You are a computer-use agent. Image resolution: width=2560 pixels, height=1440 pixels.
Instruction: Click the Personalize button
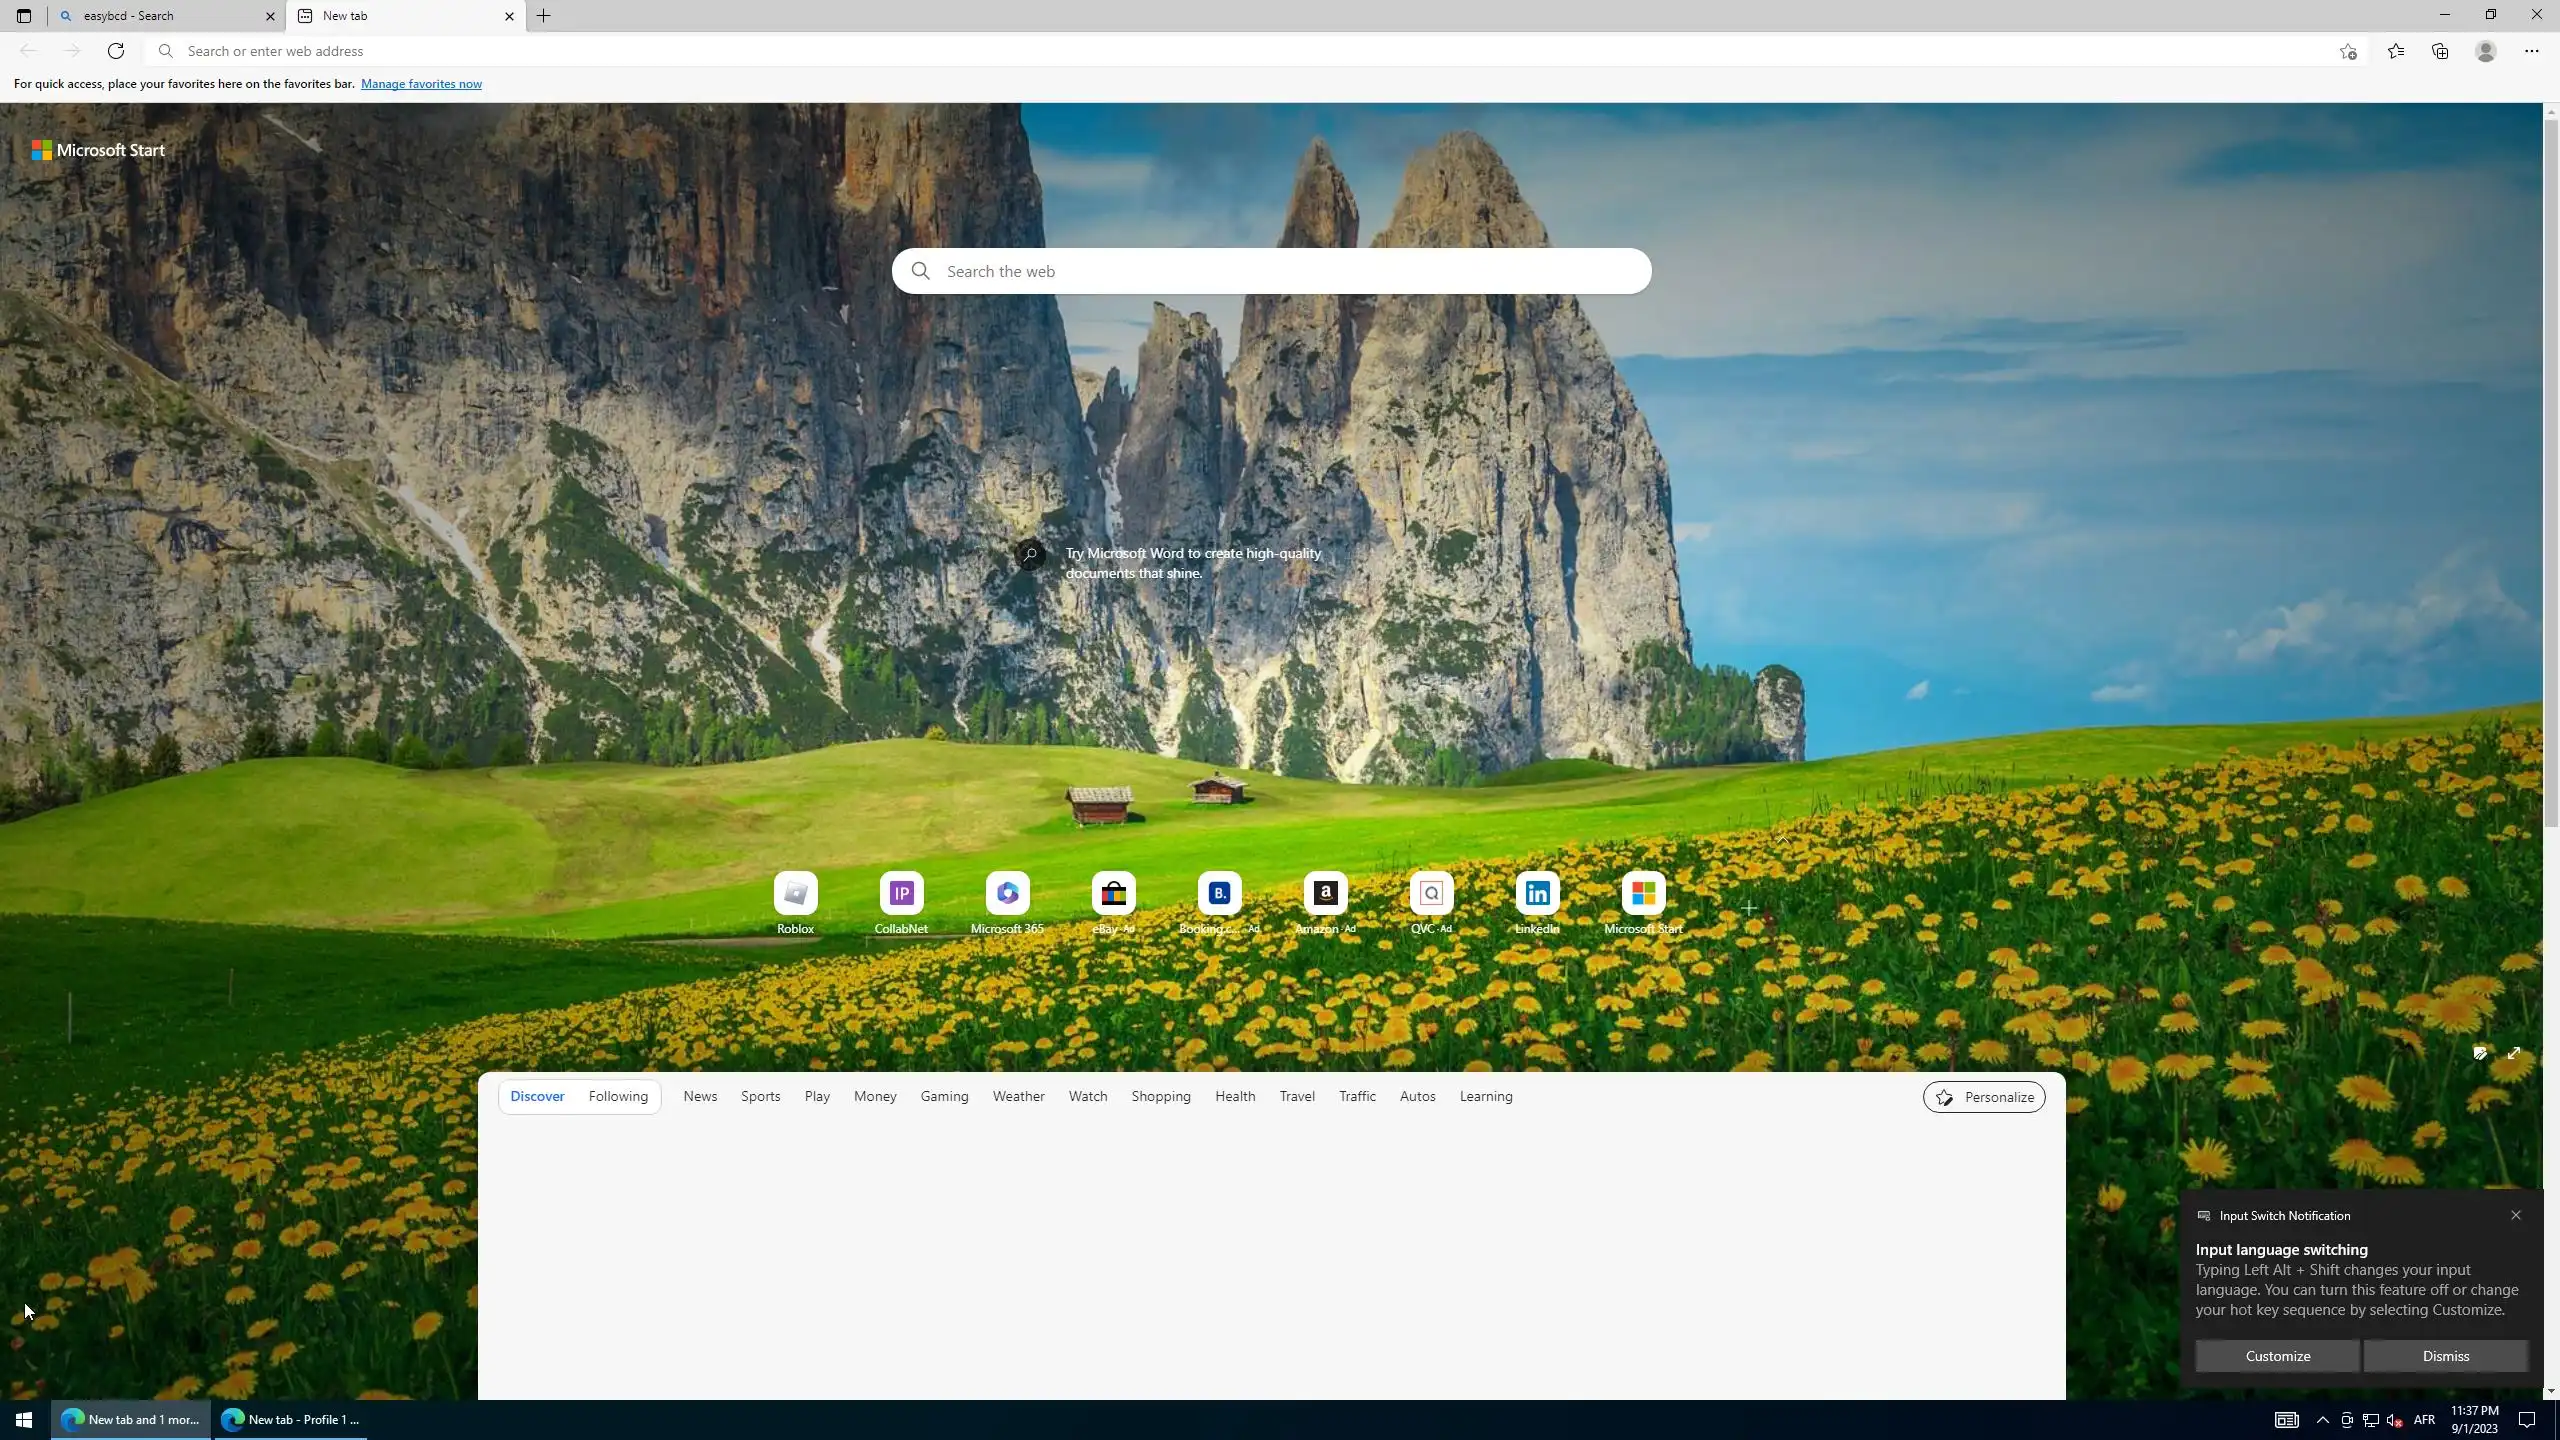[1984, 1097]
